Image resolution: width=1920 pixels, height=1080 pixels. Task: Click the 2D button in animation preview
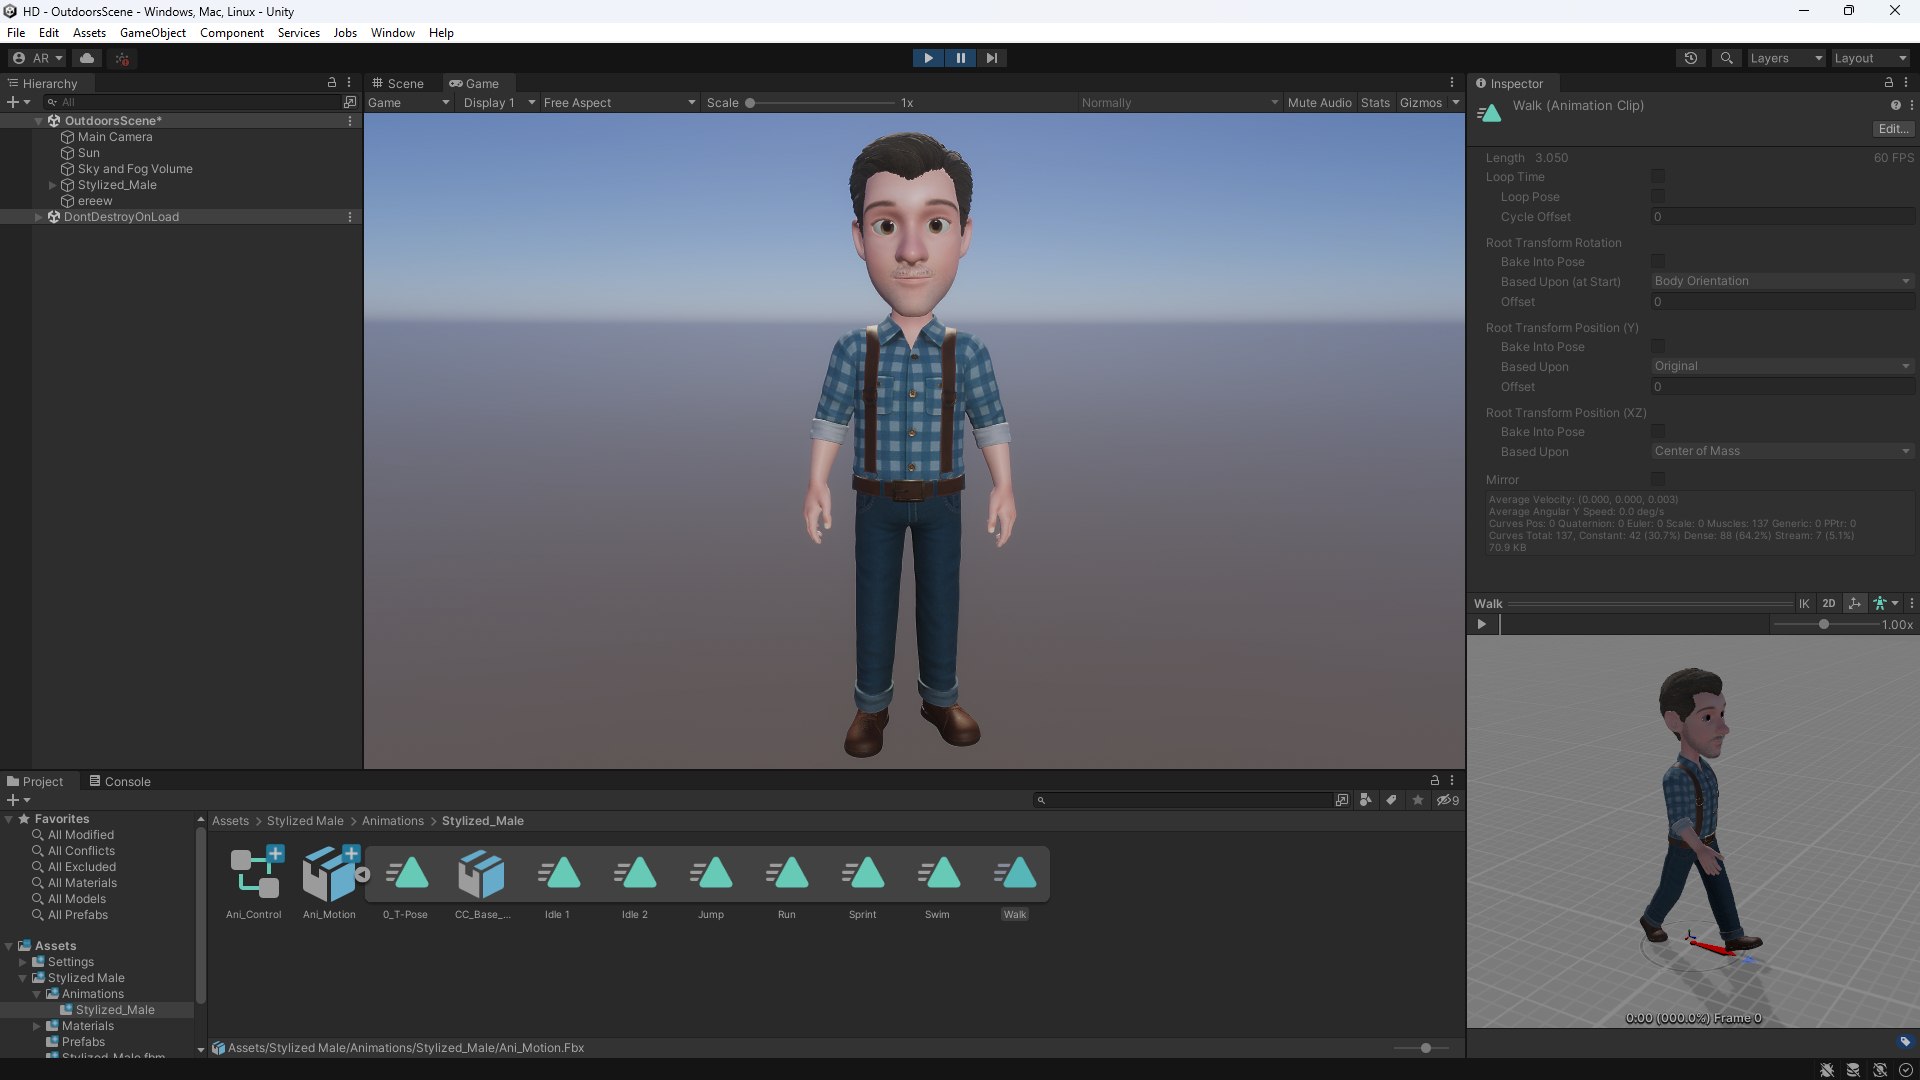pos(1829,604)
